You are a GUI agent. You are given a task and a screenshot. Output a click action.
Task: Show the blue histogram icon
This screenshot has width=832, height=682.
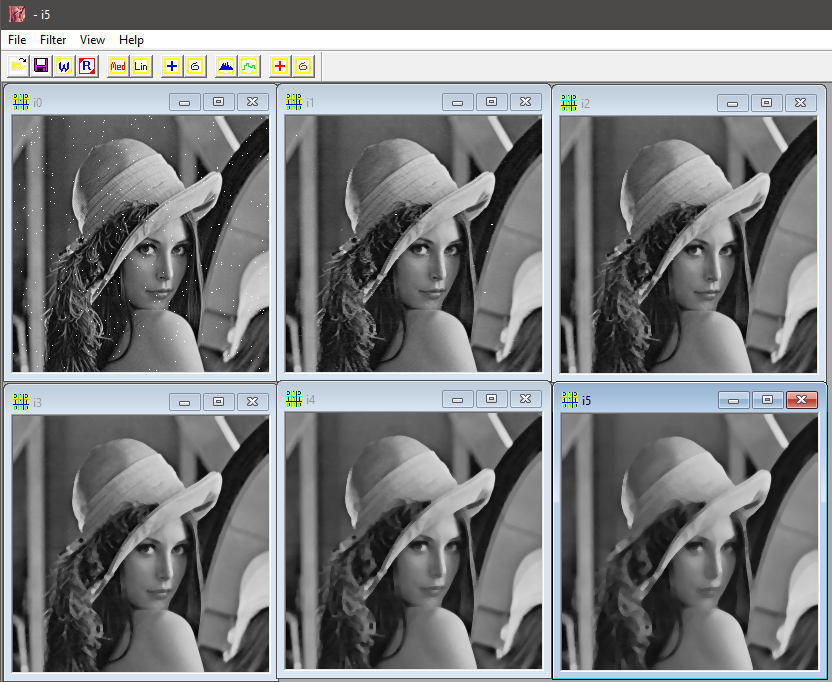click(x=227, y=66)
